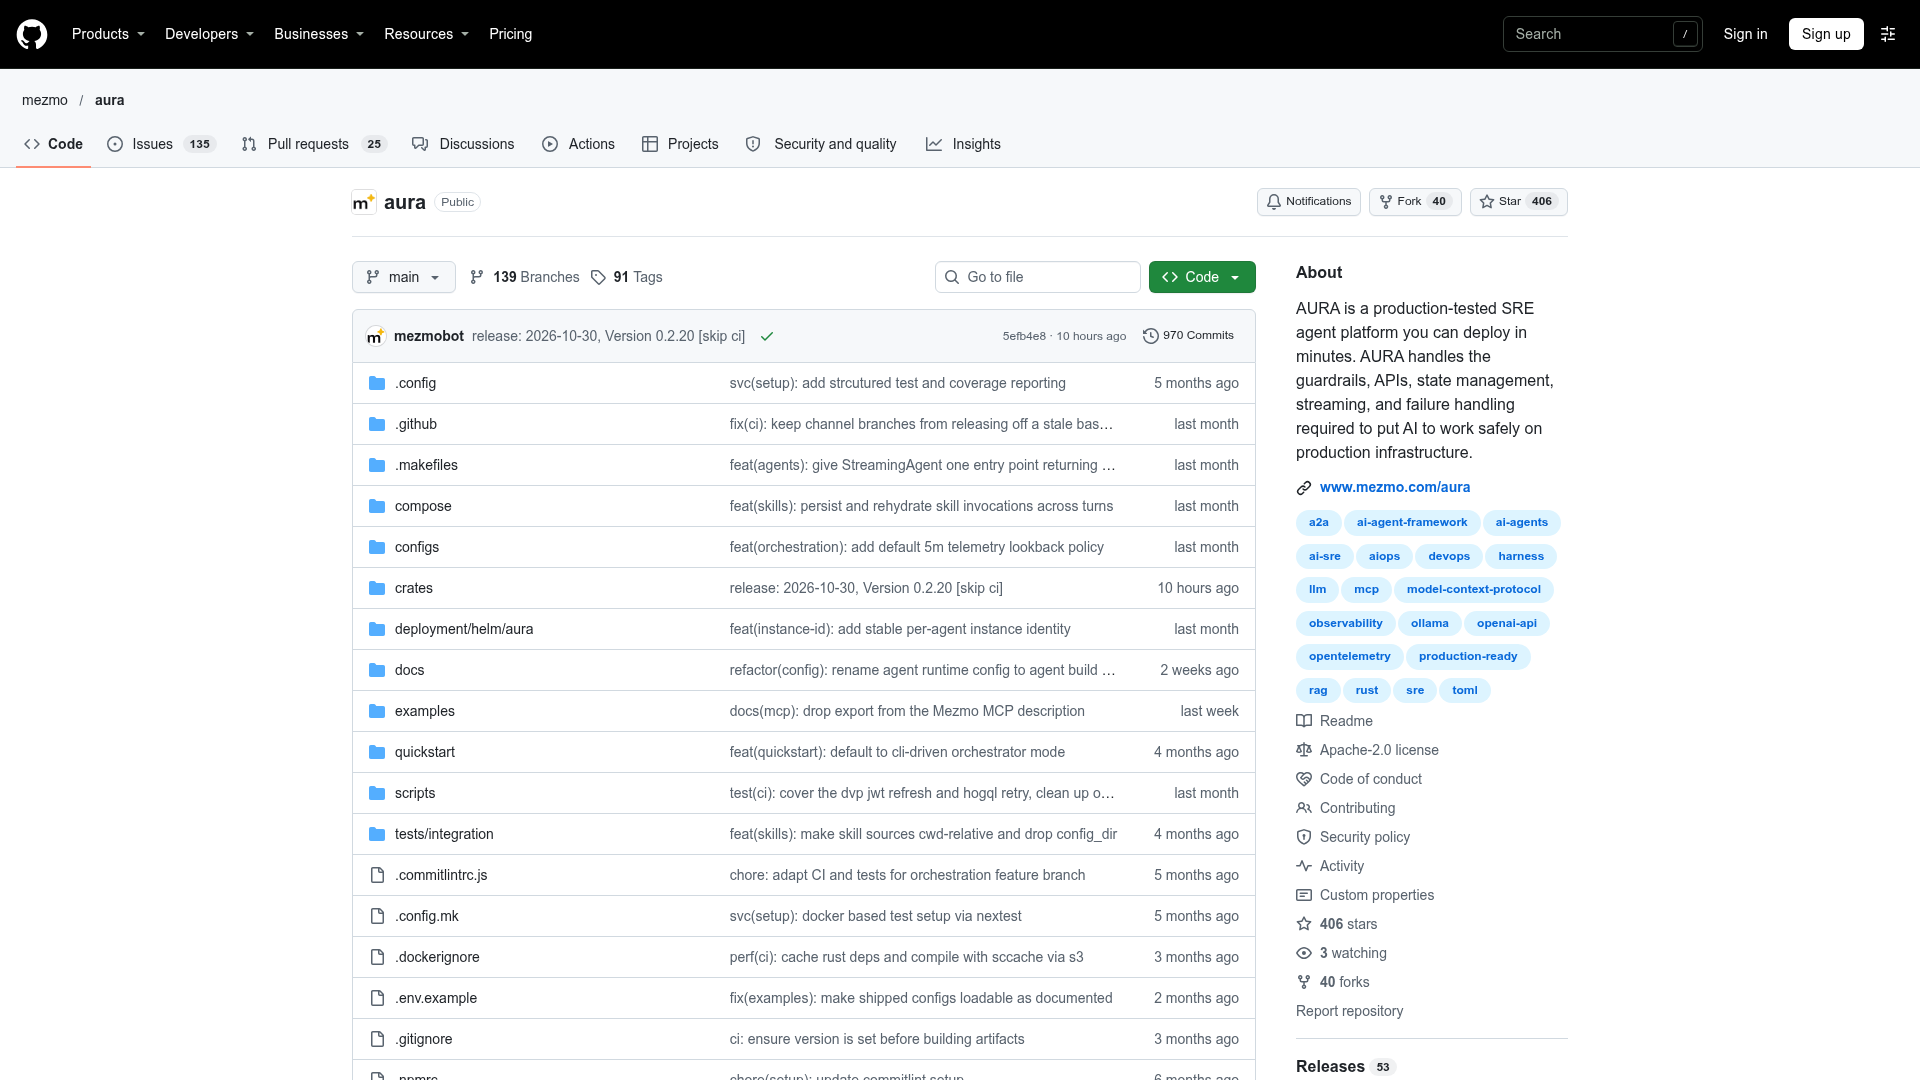The image size is (1920, 1080).
Task: Click the forks icon in About sidebar
Action: [x=1304, y=982]
